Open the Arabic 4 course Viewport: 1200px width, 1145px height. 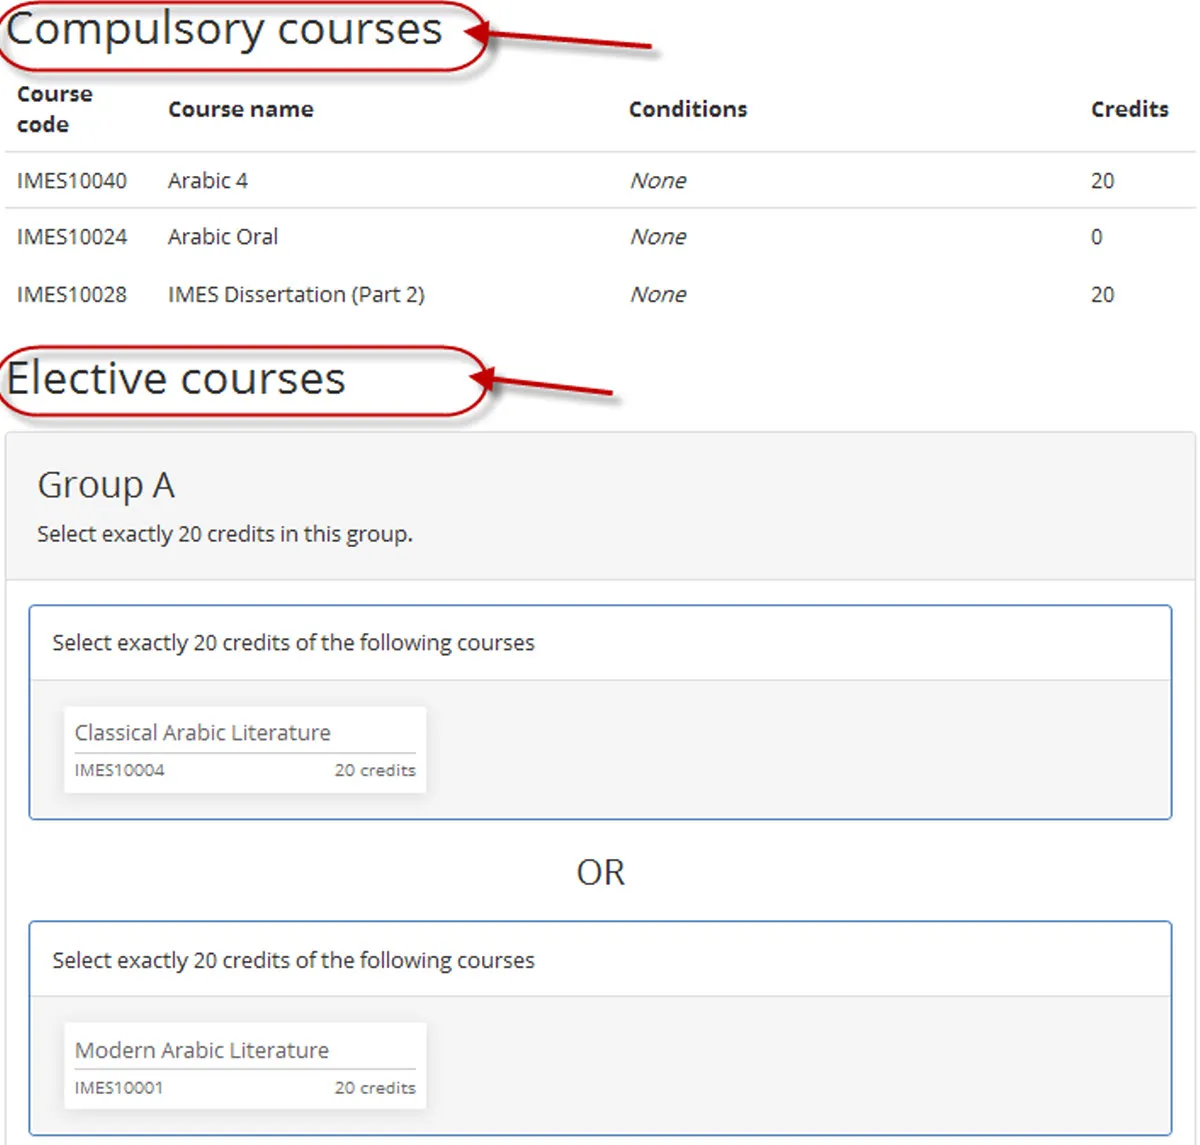[x=207, y=181]
